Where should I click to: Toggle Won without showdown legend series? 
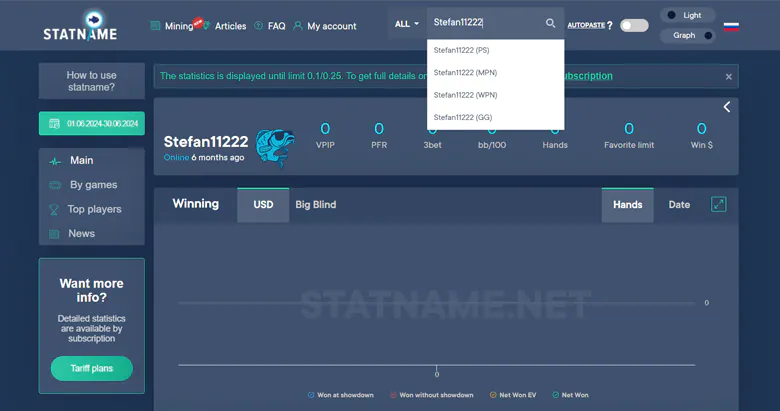point(432,395)
